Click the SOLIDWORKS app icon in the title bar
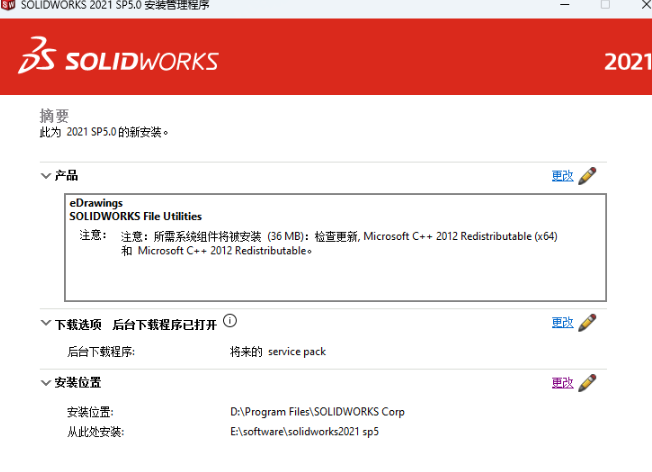The height and width of the screenshot is (472, 652). (x=8, y=5)
